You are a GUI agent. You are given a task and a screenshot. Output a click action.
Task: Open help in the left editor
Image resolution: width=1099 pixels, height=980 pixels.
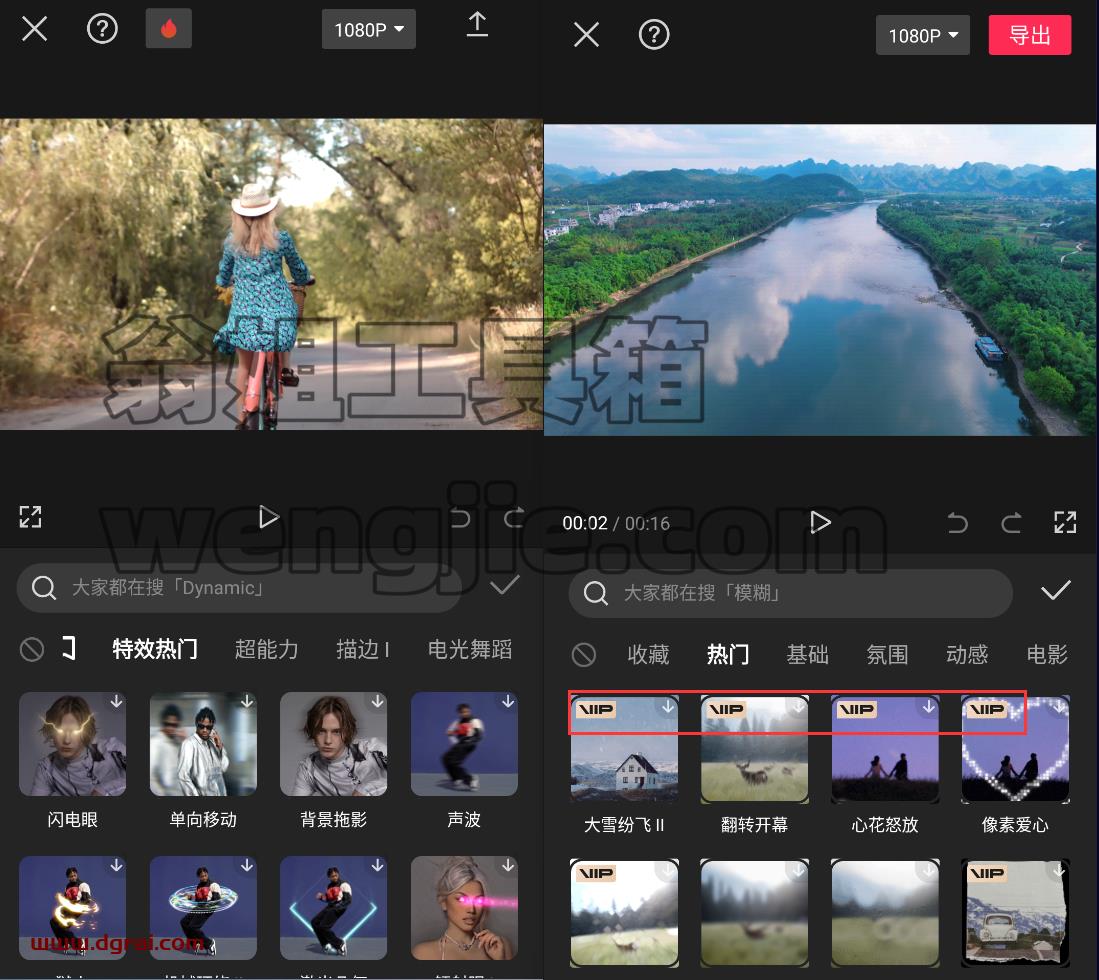pos(102,29)
